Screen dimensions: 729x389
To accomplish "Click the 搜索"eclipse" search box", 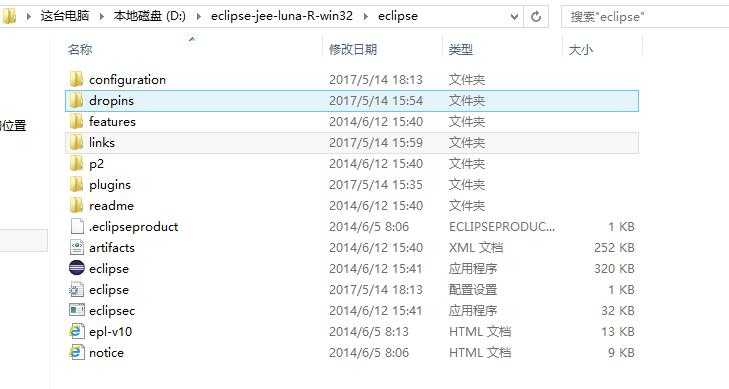I will pyautogui.click(x=645, y=17).
